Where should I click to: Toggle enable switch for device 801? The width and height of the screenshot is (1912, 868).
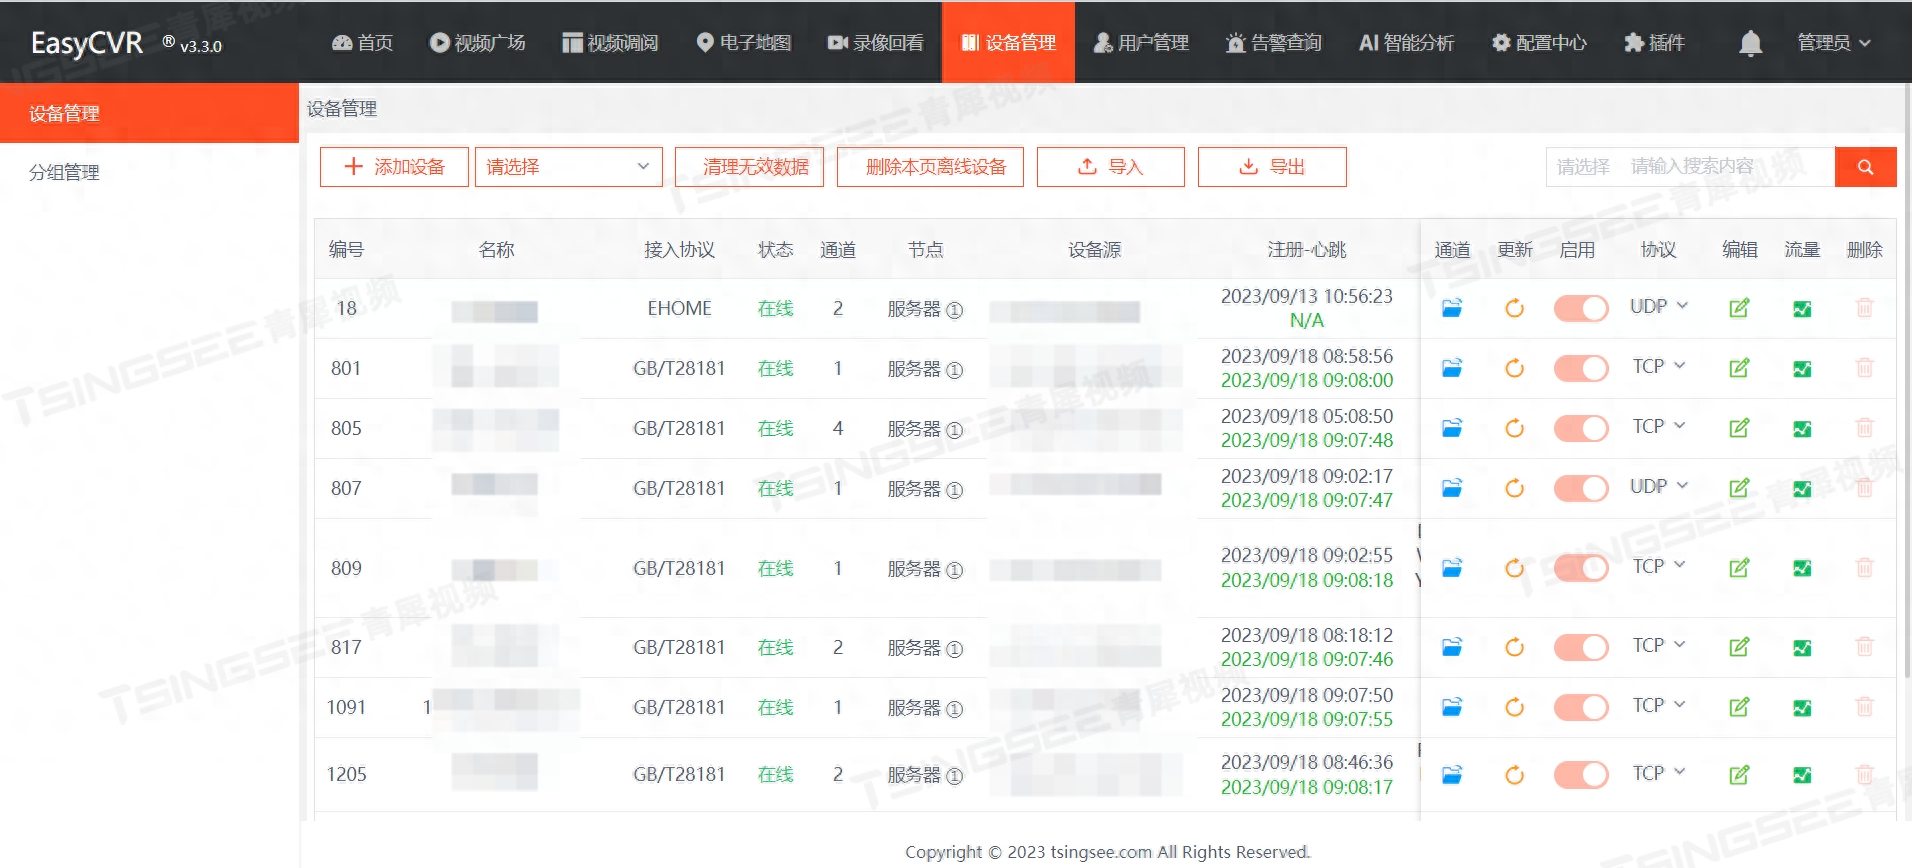pyautogui.click(x=1581, y=368)
